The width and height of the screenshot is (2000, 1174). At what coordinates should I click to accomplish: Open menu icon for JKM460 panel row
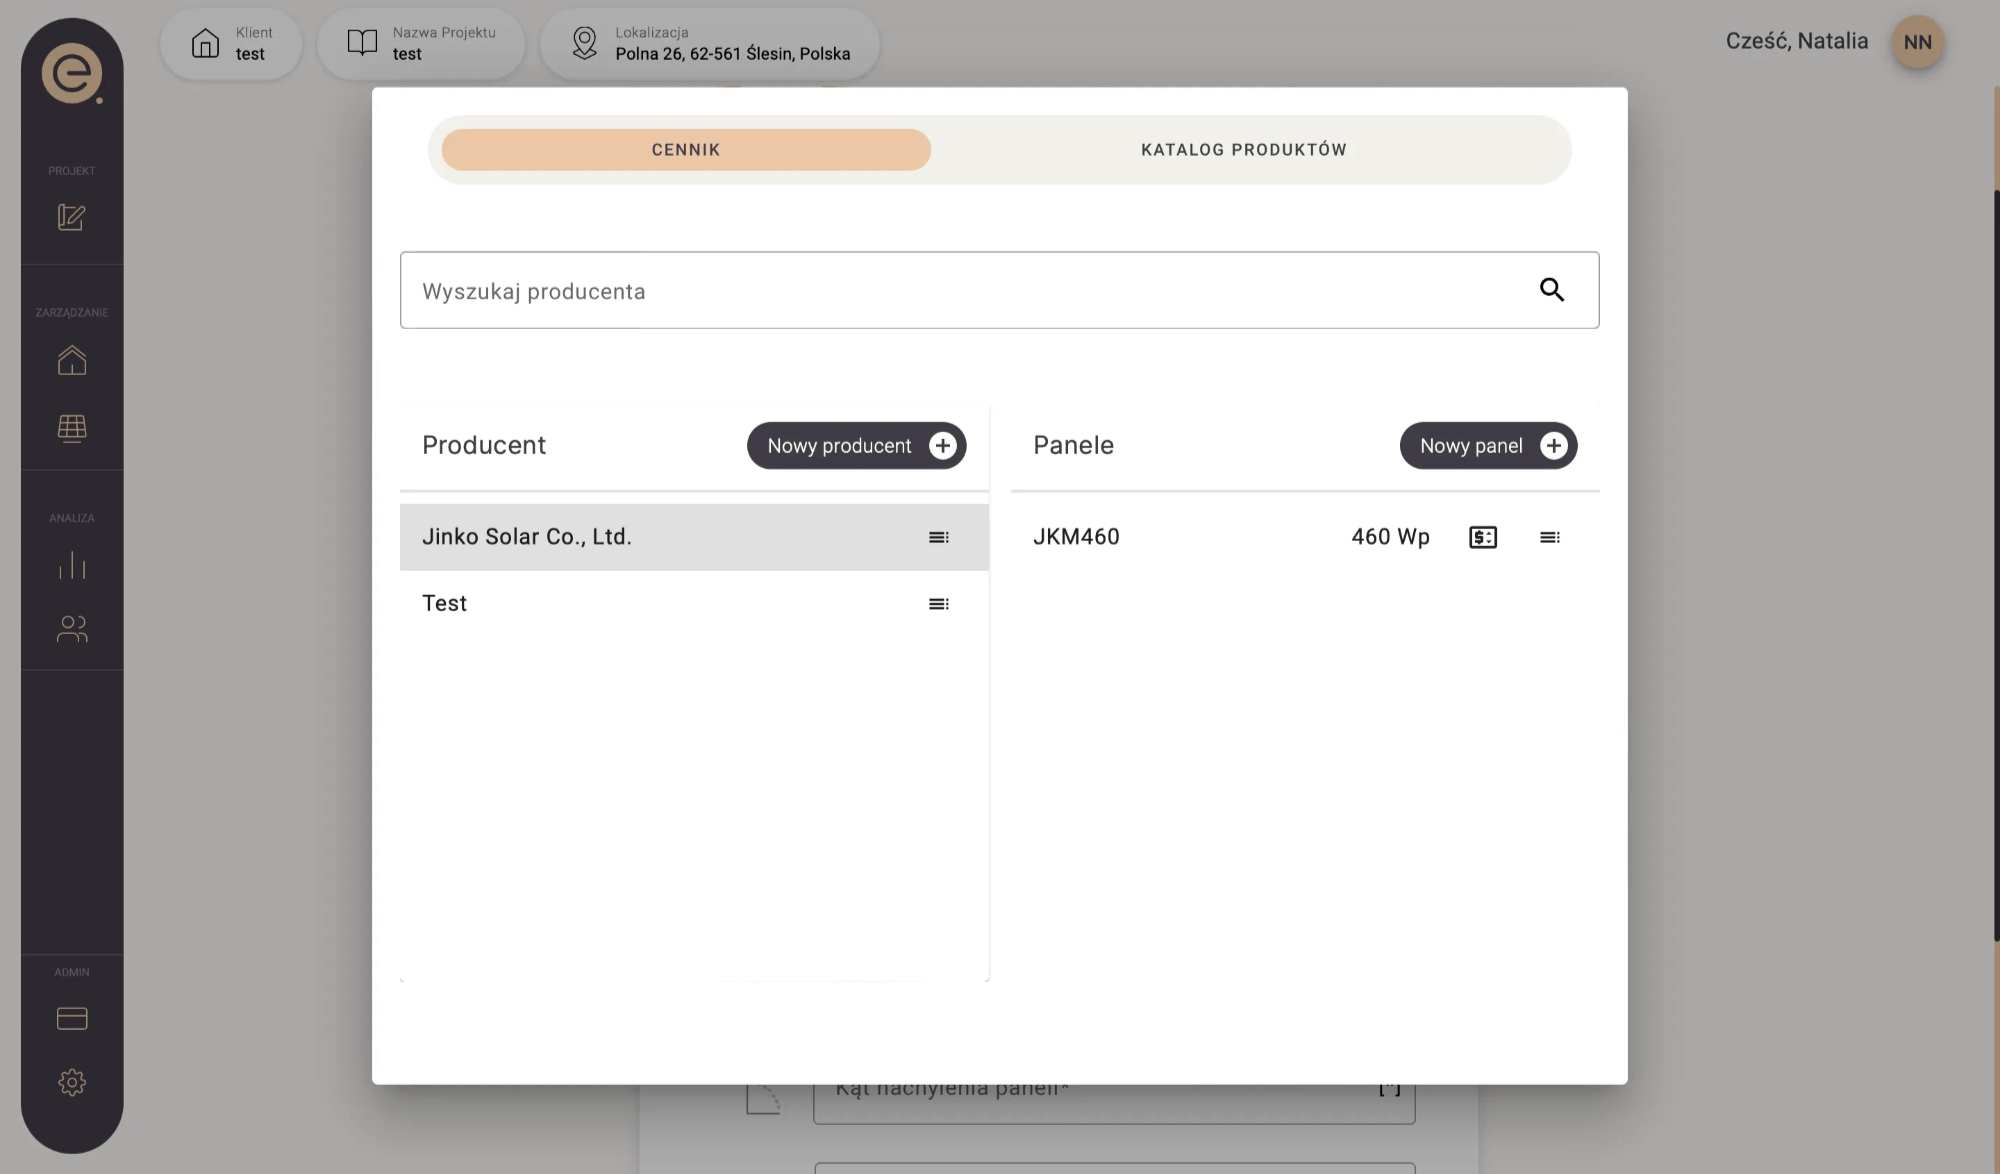coord(1549,537)
